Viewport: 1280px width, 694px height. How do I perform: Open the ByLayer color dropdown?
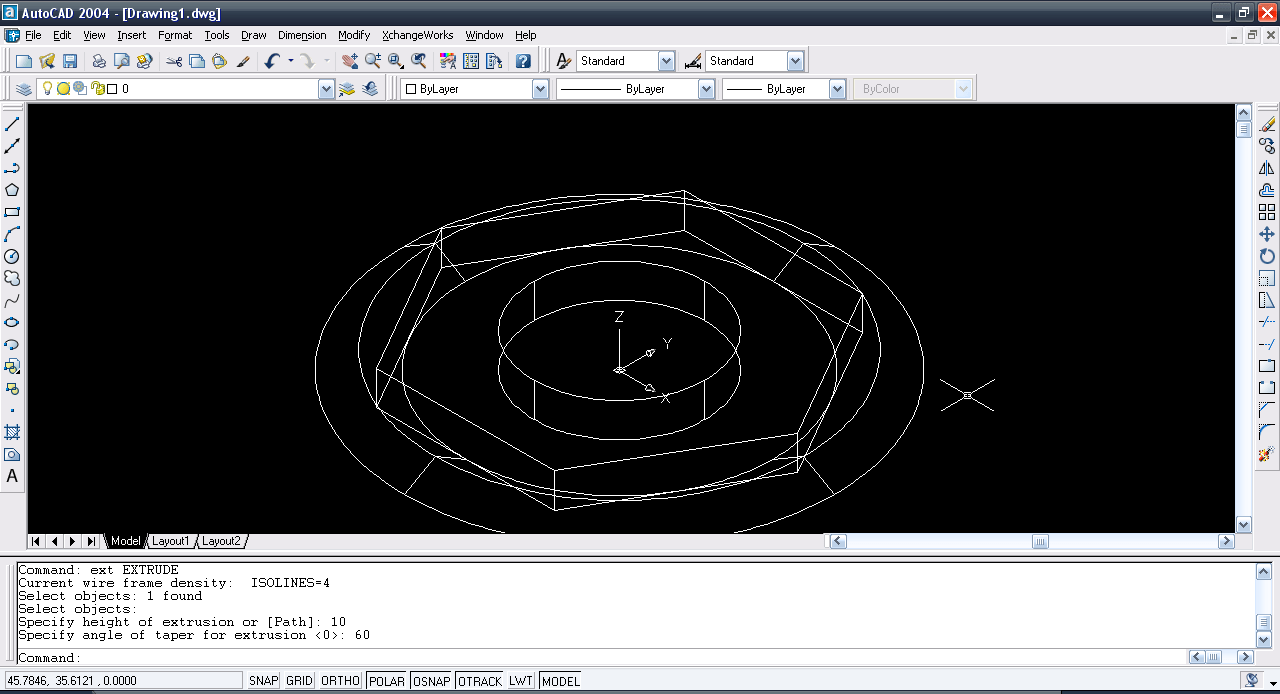540,89
